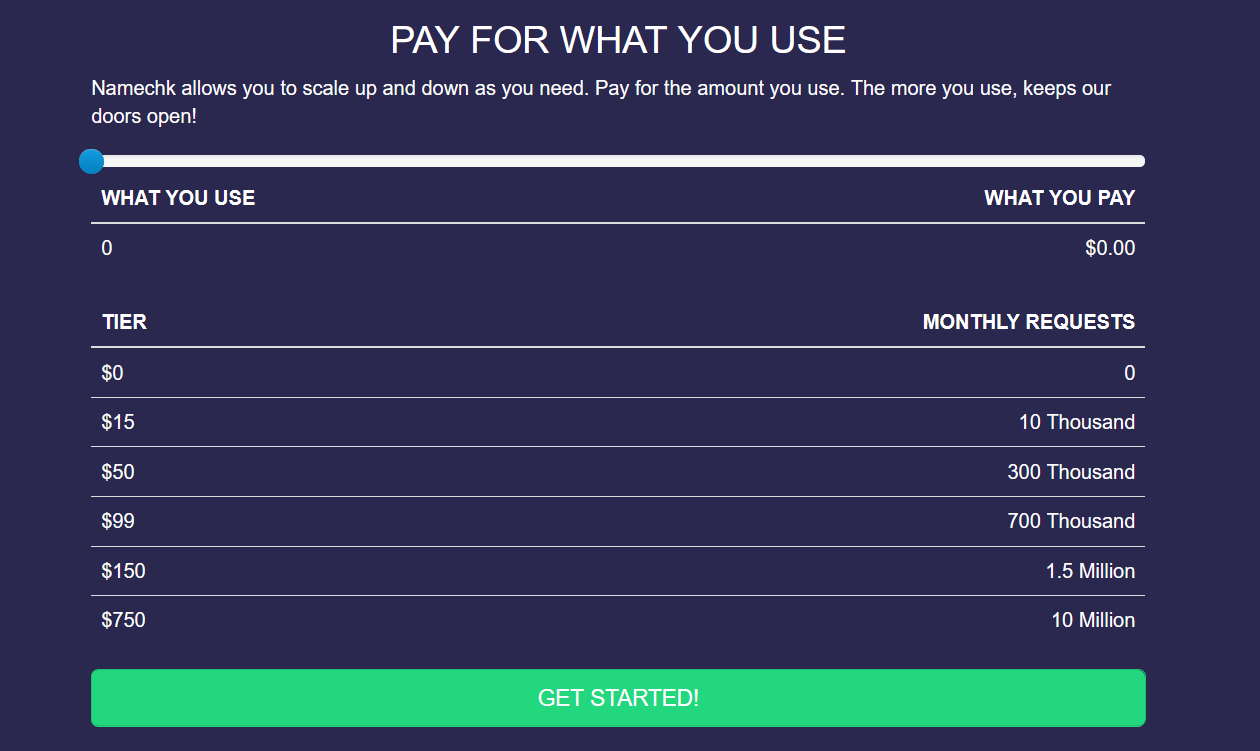Screen dimensions: 1260x751
Task: Pick the $150 tier price
Action: point(123,571)
